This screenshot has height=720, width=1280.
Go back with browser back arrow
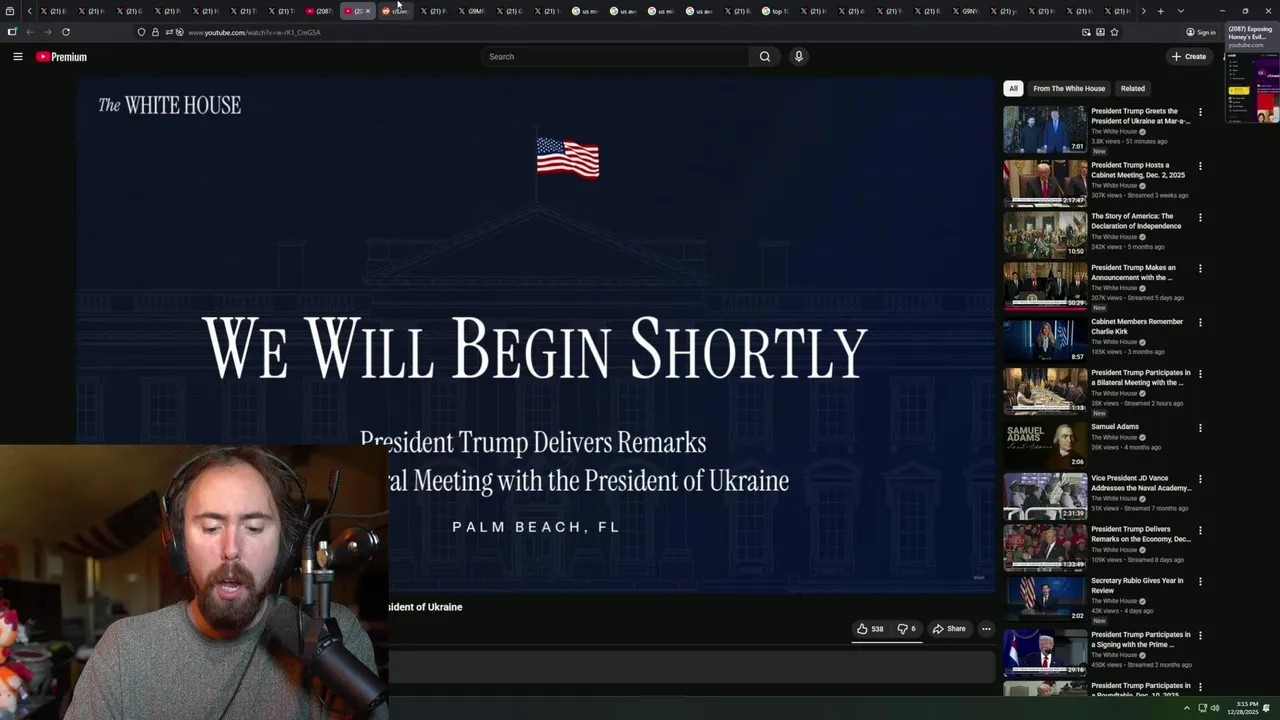[30, 32]
